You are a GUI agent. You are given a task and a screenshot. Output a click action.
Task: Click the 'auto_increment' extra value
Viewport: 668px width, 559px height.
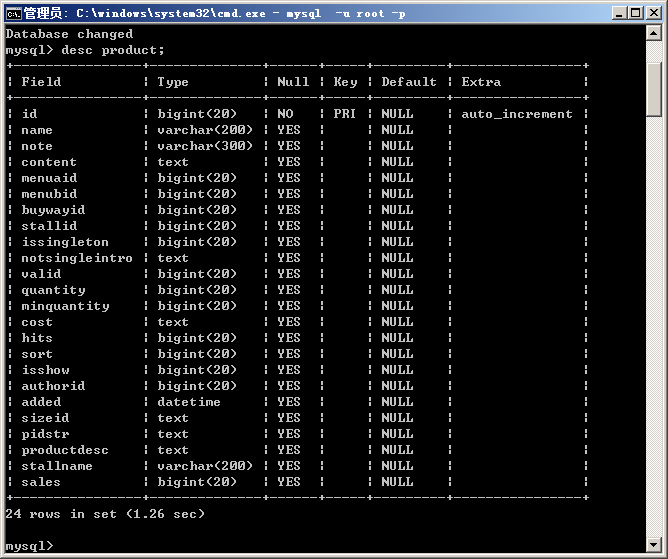517,114
